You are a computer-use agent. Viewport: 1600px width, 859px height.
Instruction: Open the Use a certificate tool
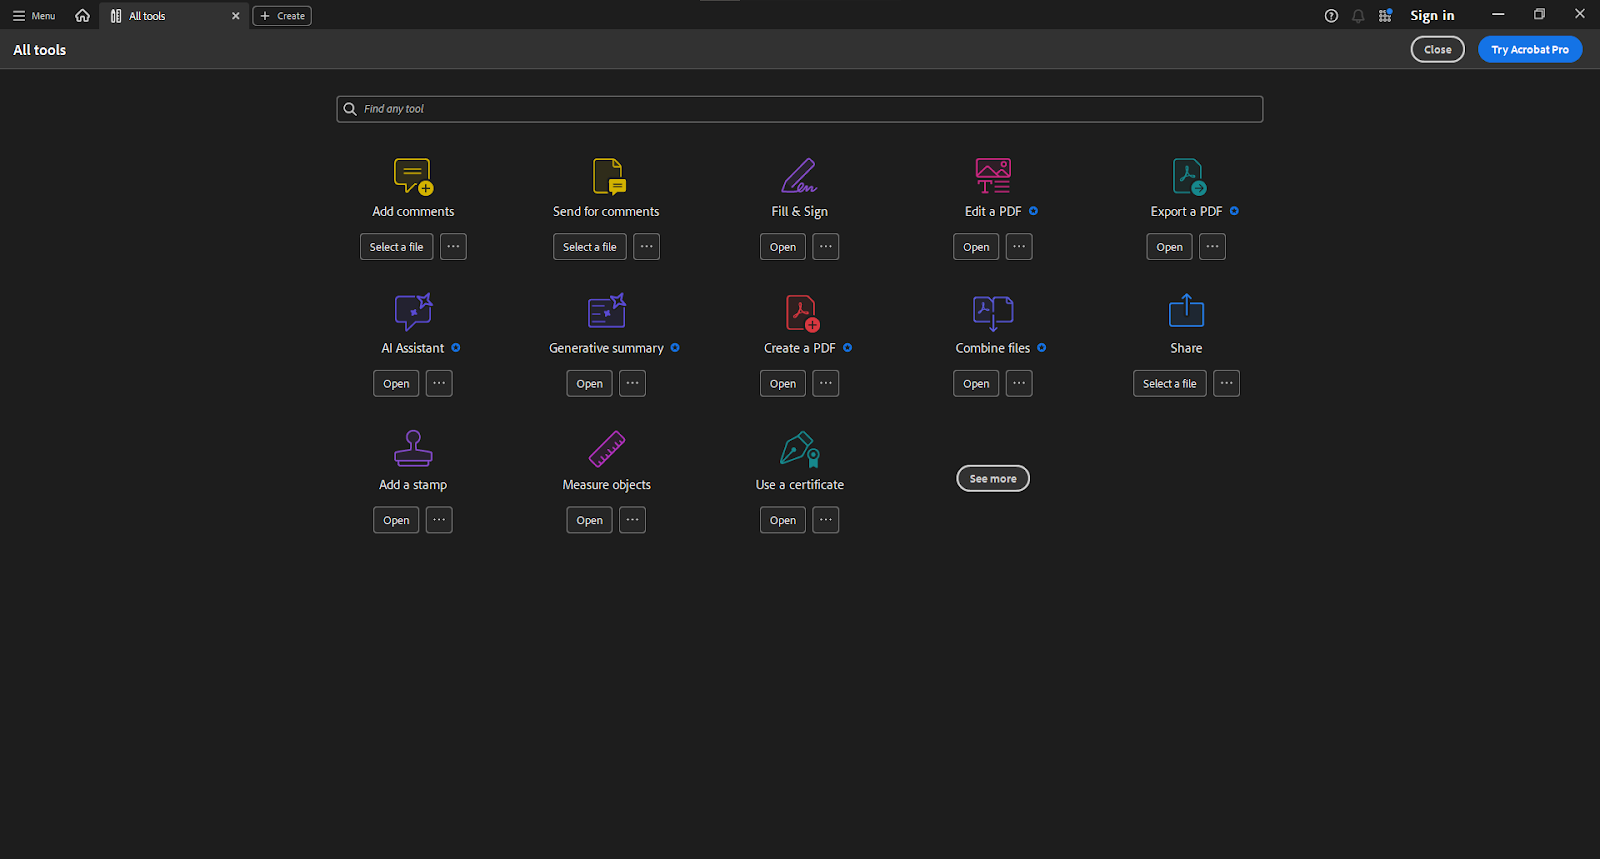(783, 520)
